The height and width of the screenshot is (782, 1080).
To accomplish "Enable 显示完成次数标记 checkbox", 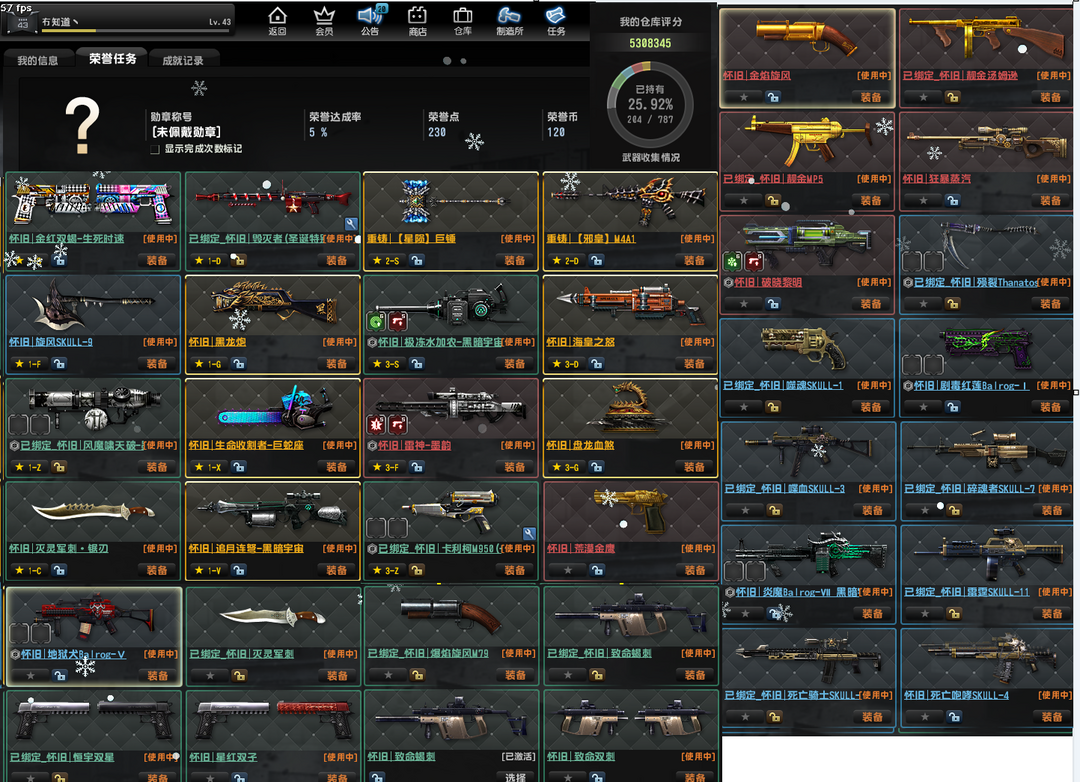I will click(155, 149).
